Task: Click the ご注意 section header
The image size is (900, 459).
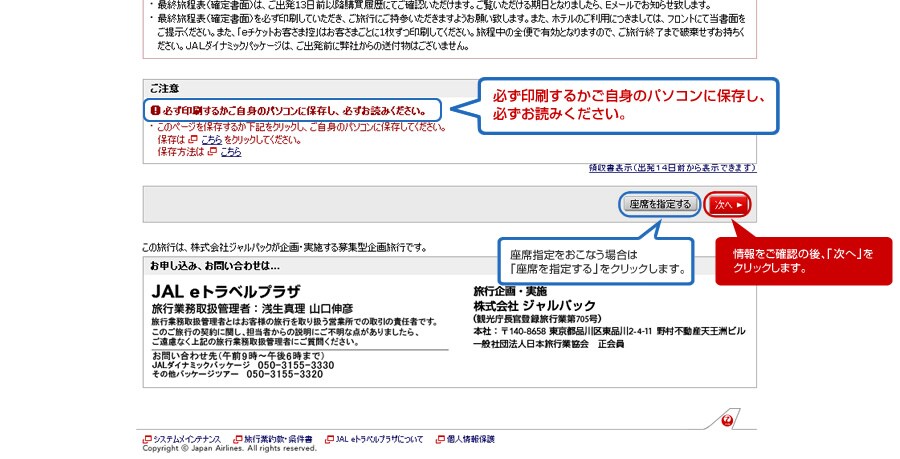Action: point(165,88)
